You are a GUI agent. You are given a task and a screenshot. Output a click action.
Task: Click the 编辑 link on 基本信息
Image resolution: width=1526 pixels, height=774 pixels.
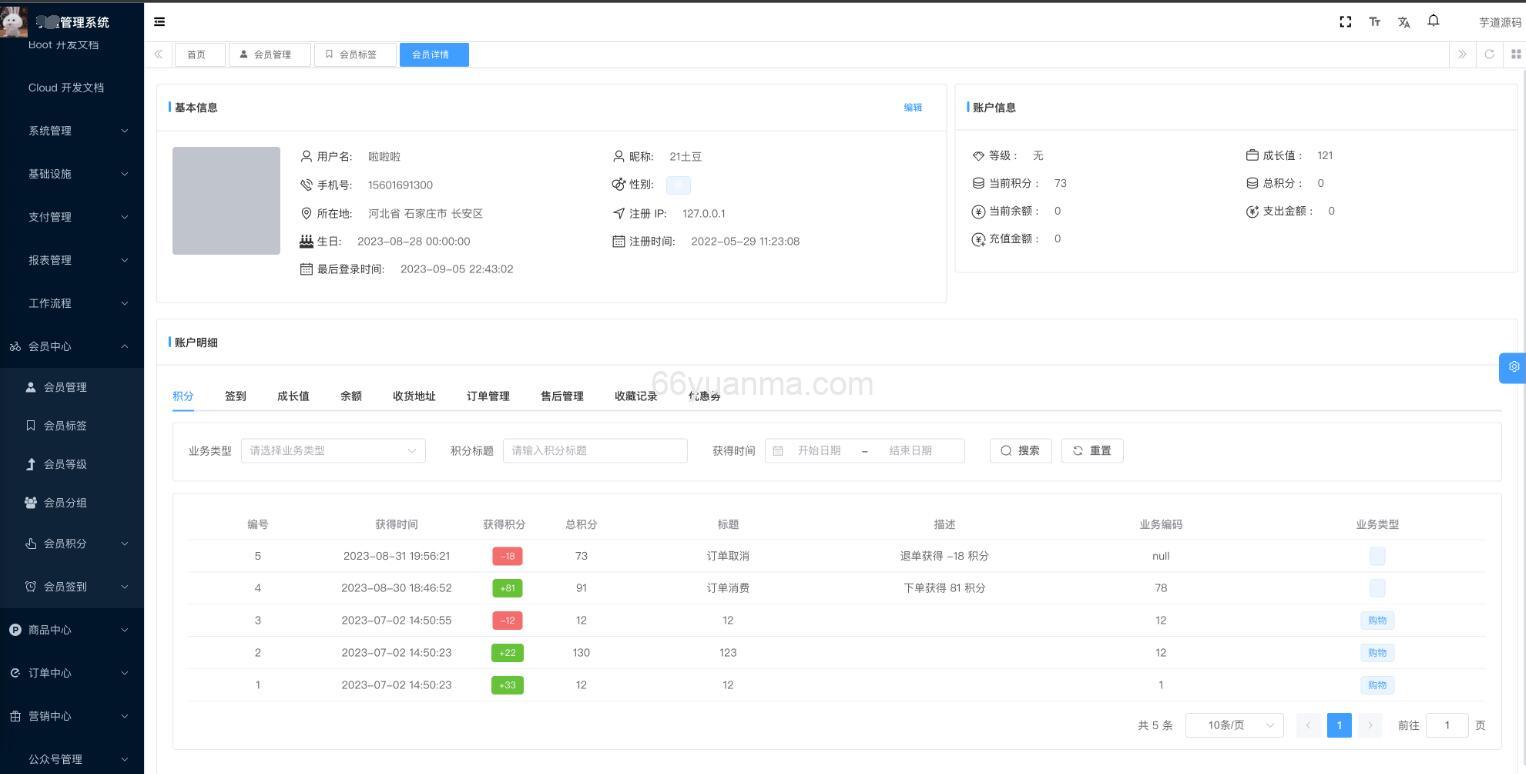[913, 107]
